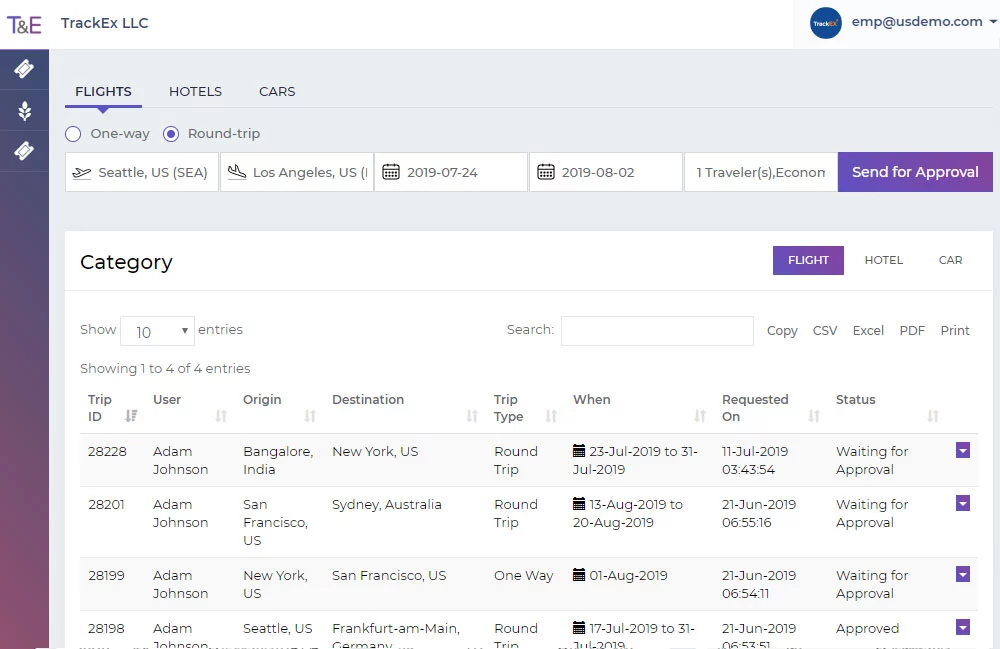Click 'Sydney, Australia' destination cell
The width and height of the screenshot is (1000, 649).
tap(386, 504)
